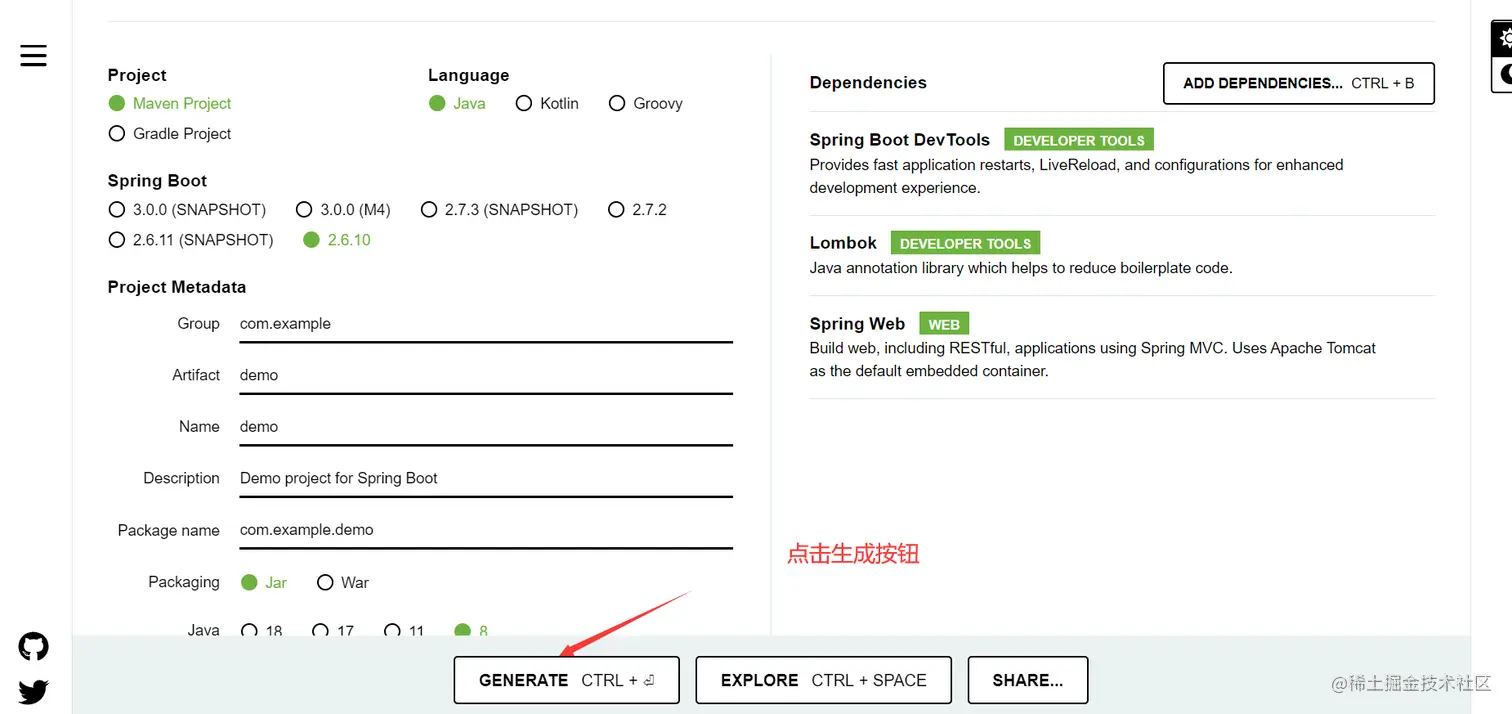
Task: Select Lombok dependency entry
Action: [x=1122, y=255]
